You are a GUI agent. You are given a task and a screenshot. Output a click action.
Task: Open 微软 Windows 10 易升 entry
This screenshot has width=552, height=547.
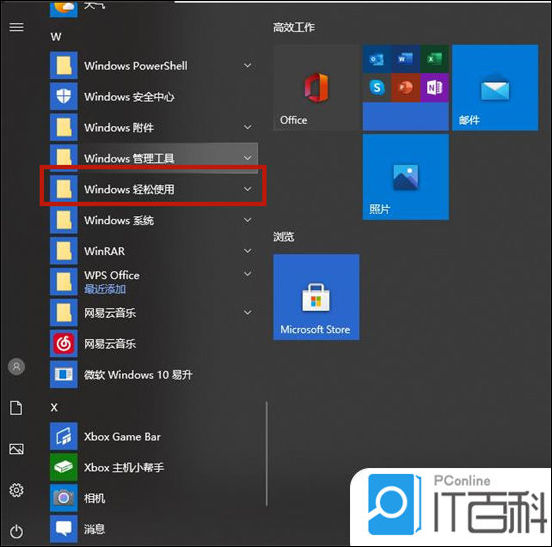153,375
